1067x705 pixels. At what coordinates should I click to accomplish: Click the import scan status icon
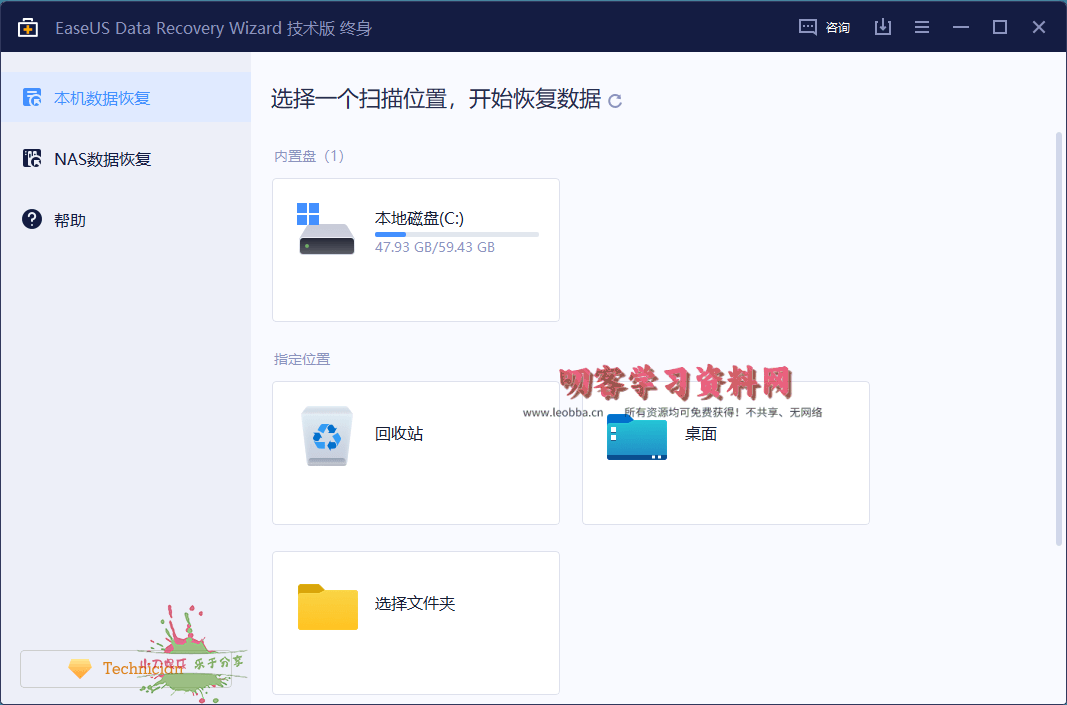point(883,27)
